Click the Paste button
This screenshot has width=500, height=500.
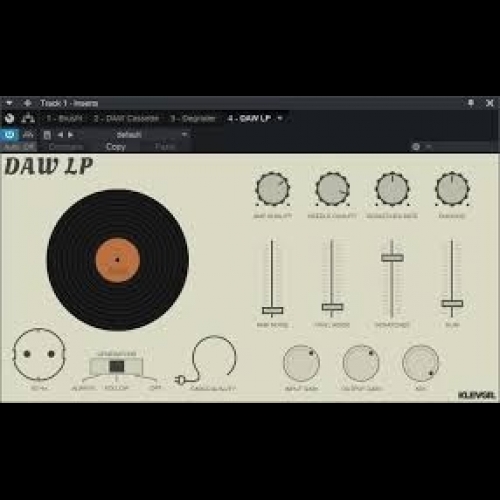(x=165, y=147)
